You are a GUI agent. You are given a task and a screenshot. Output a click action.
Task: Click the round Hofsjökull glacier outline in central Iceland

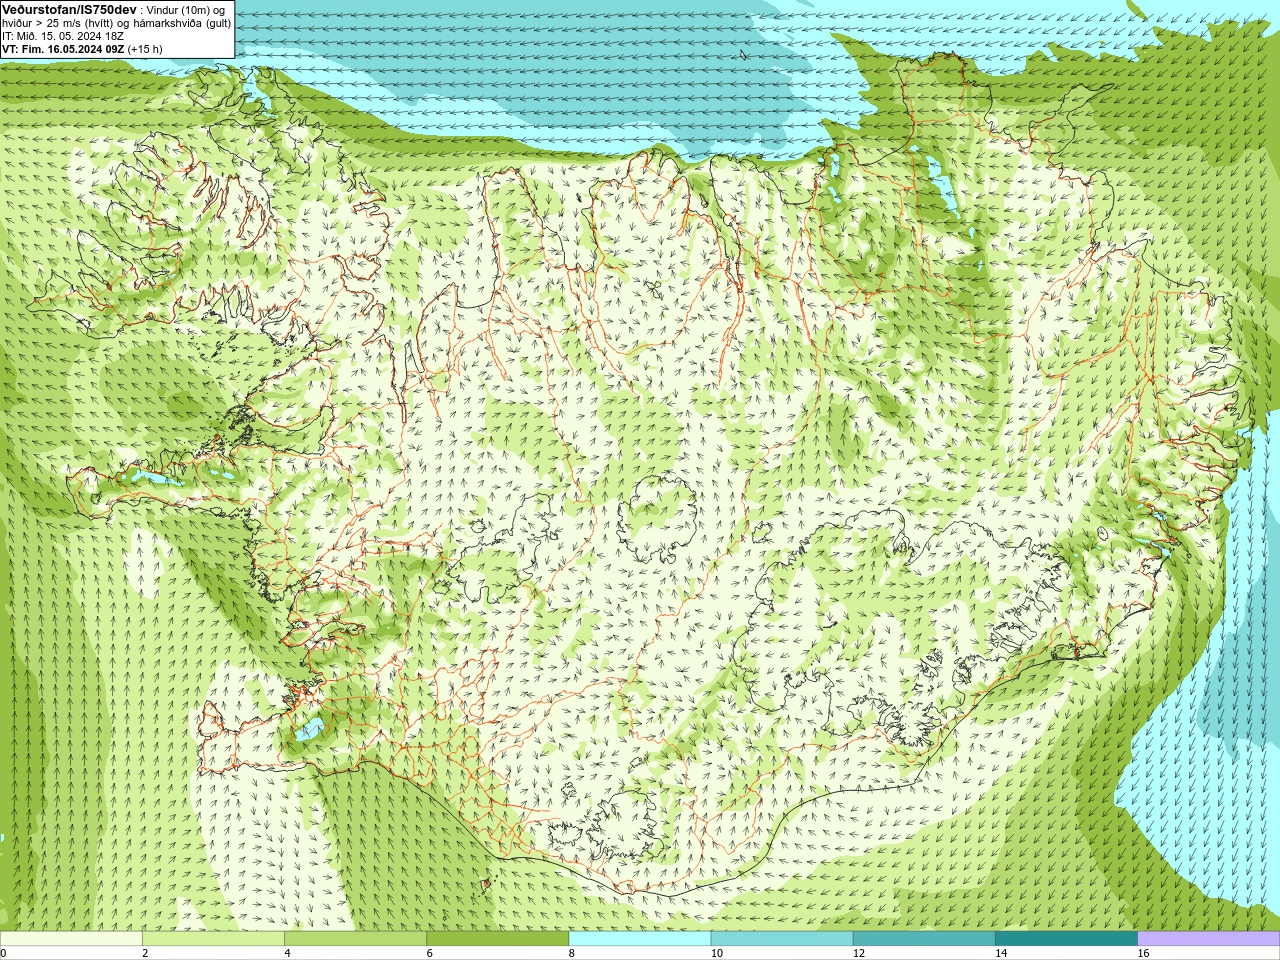658,519
